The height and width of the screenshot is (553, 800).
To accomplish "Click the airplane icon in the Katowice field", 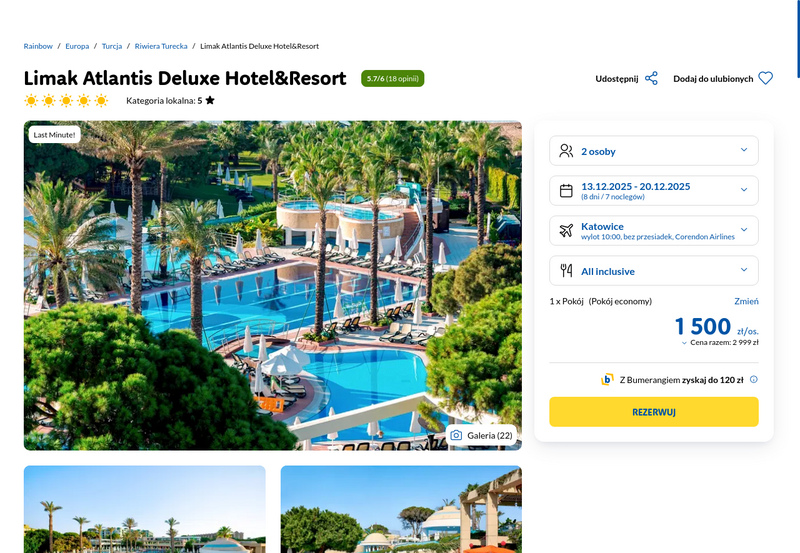I will (566, 231).
